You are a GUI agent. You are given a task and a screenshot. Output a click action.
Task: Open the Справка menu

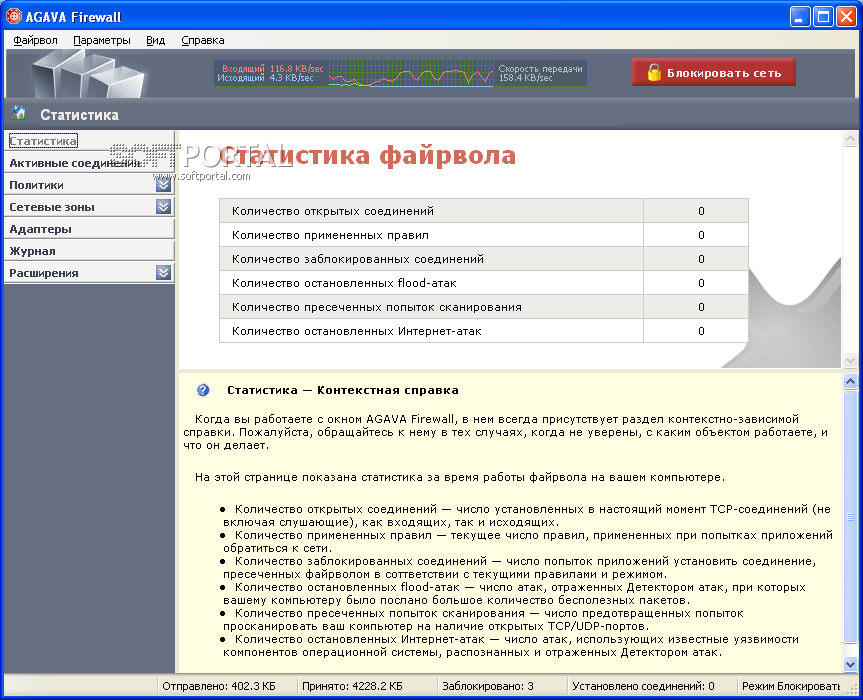pos(203,40)
